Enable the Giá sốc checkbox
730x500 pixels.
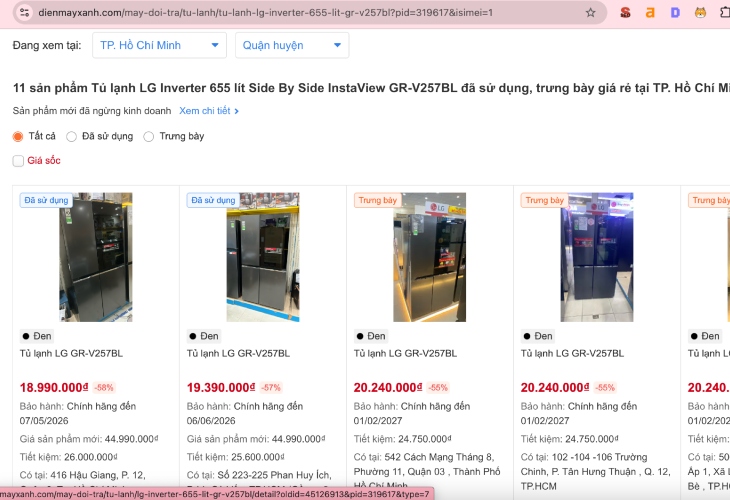click(18, 161)
